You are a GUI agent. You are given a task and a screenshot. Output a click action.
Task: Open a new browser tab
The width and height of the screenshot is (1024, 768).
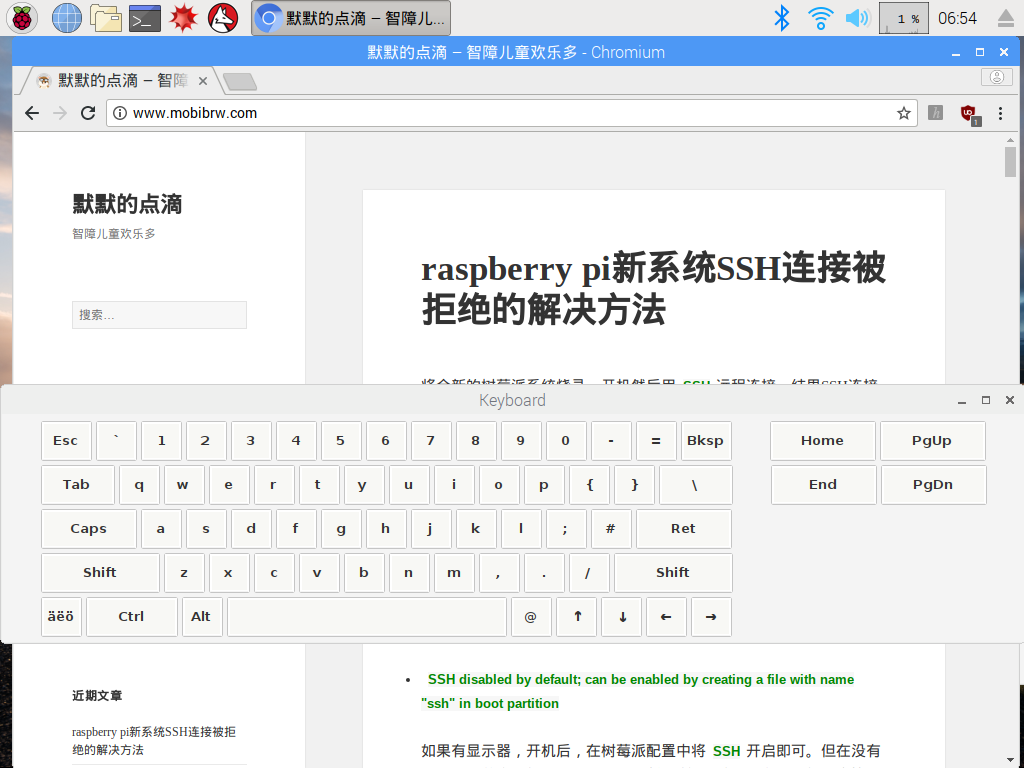(x=240, y=81)
